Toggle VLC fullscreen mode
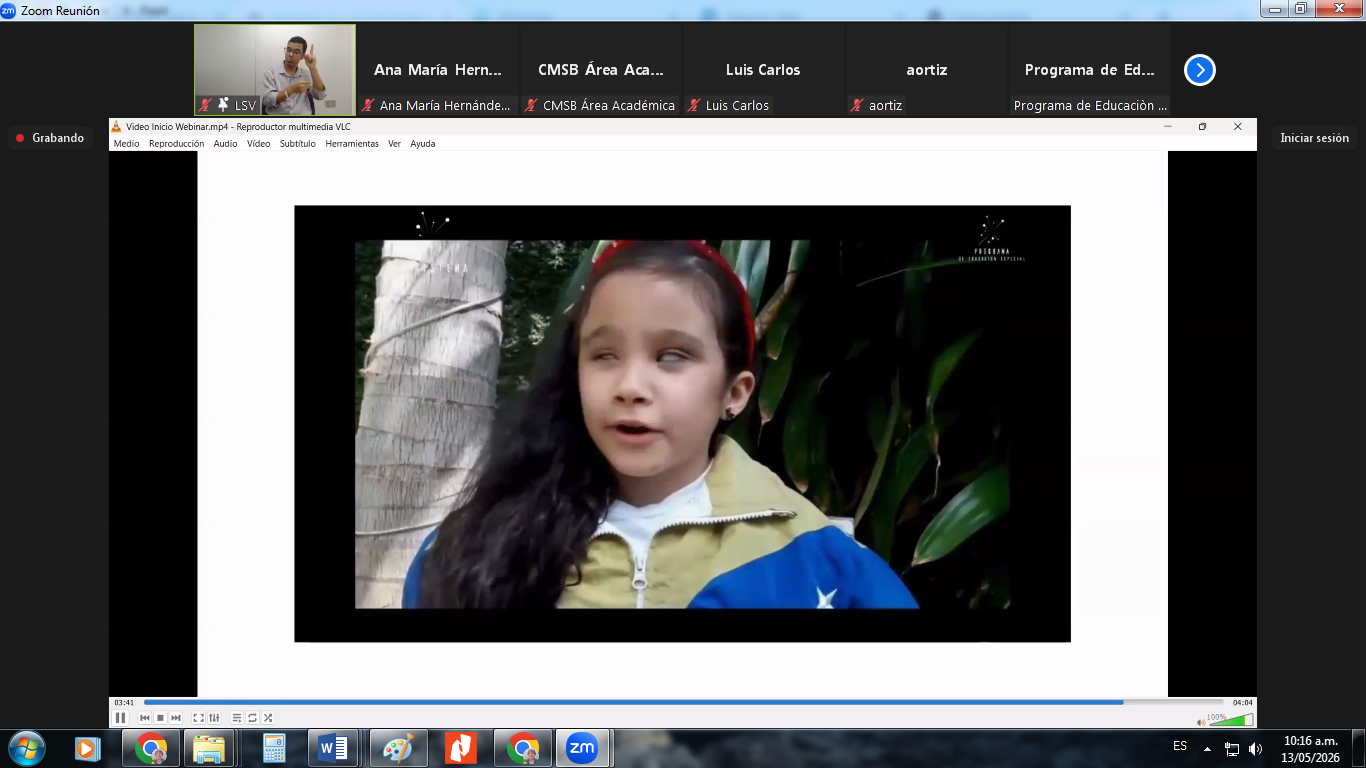Screen dimensions: 1366x768 point(198,718)
